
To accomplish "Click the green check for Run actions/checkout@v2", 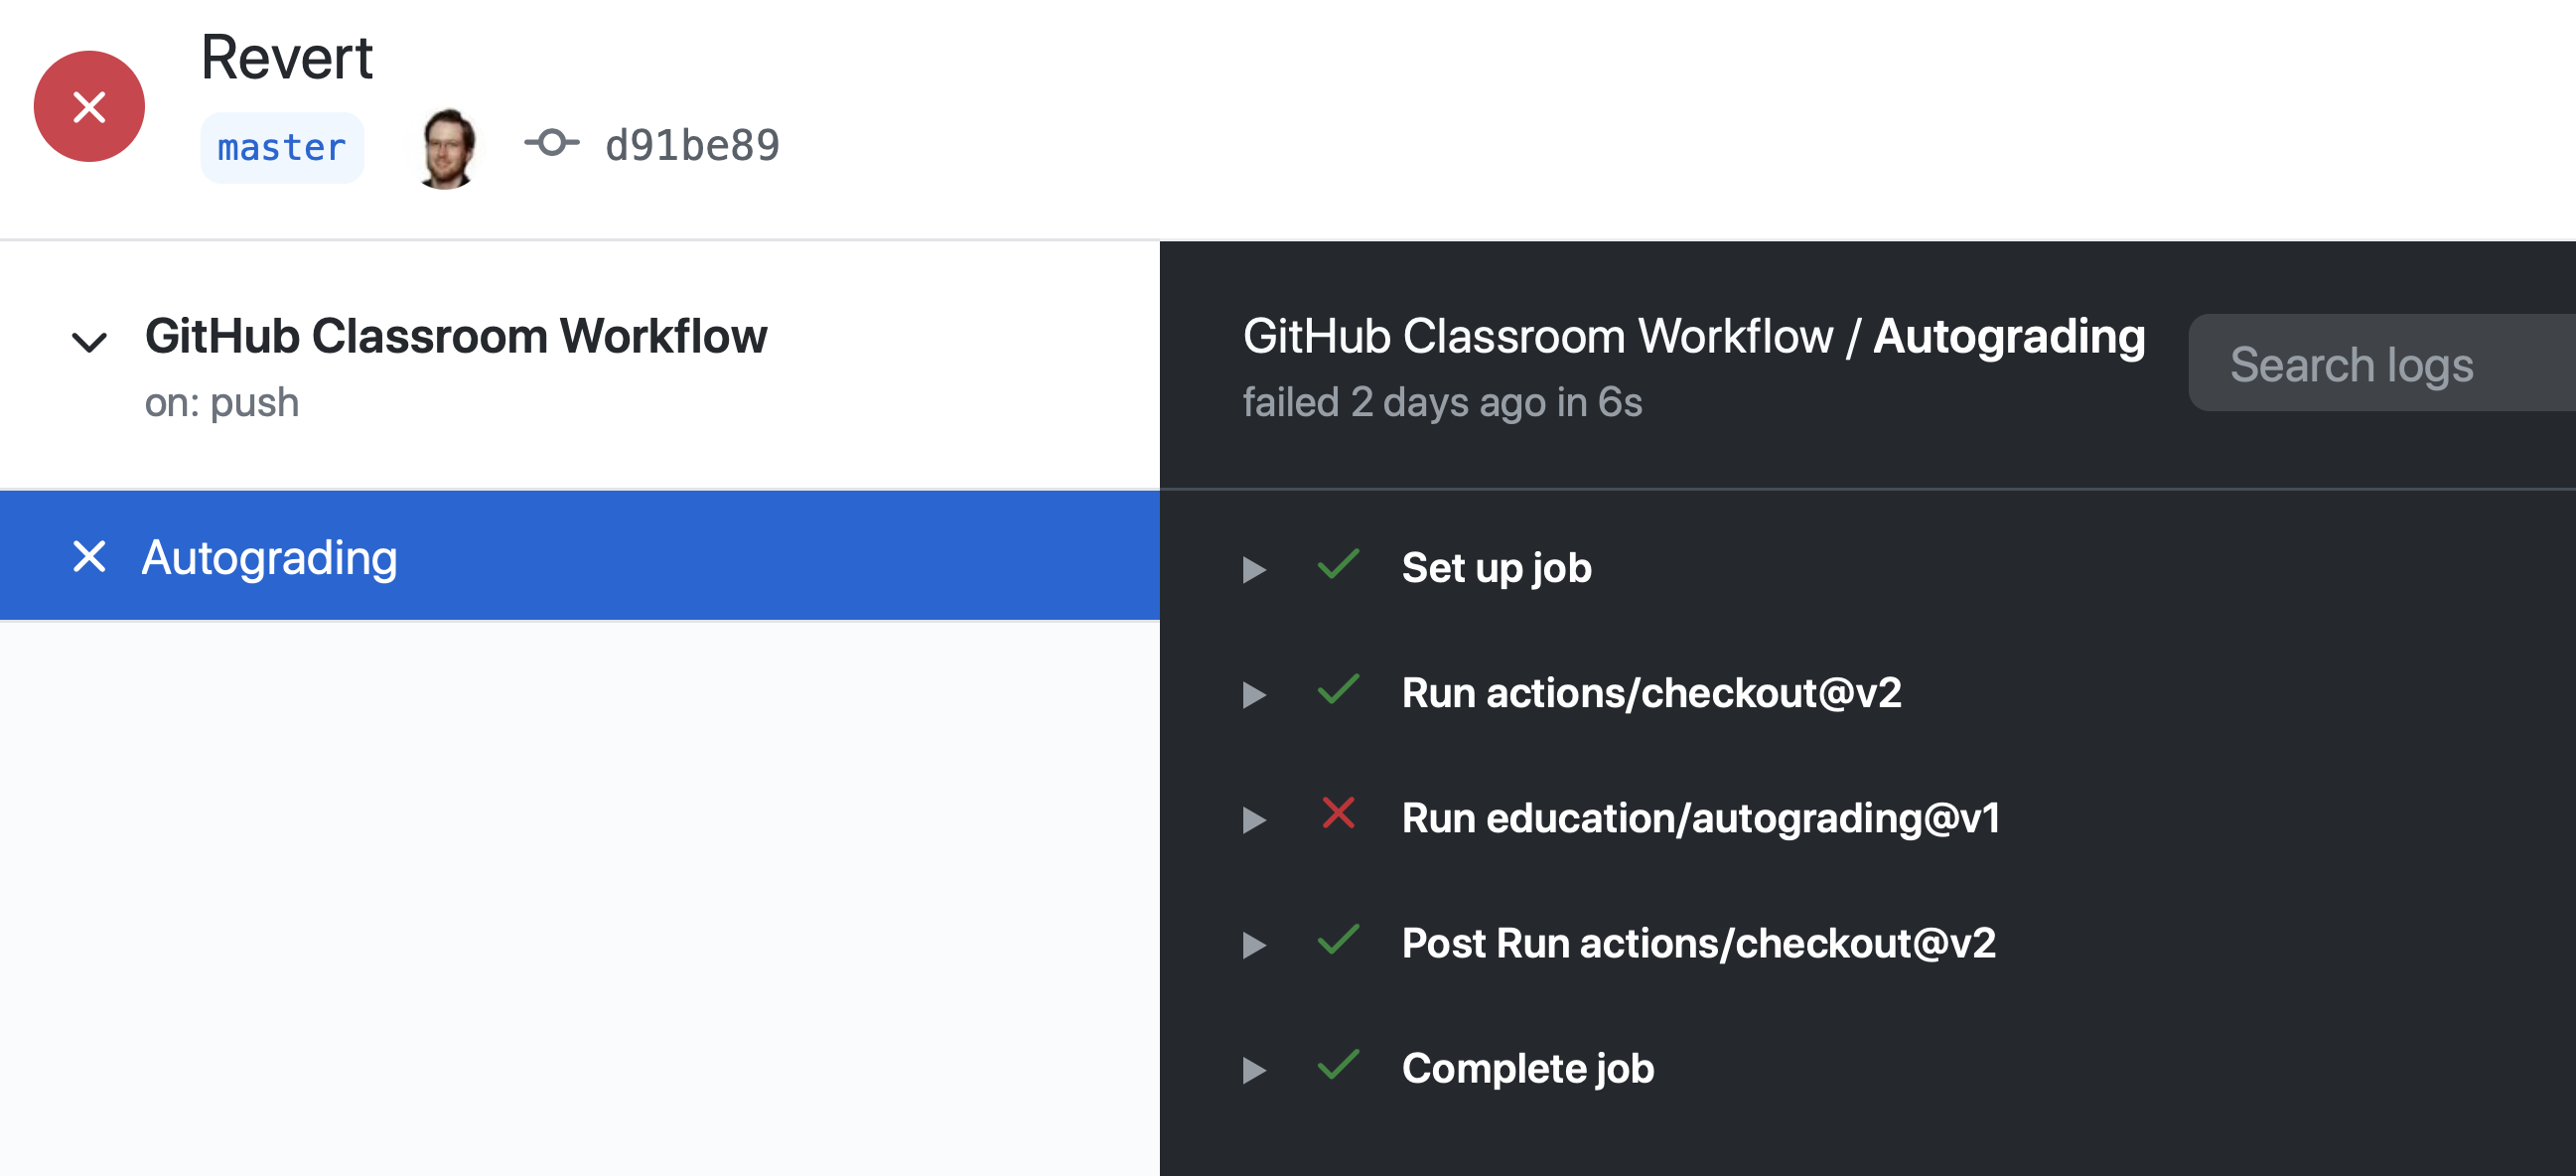I will 1338,690.
